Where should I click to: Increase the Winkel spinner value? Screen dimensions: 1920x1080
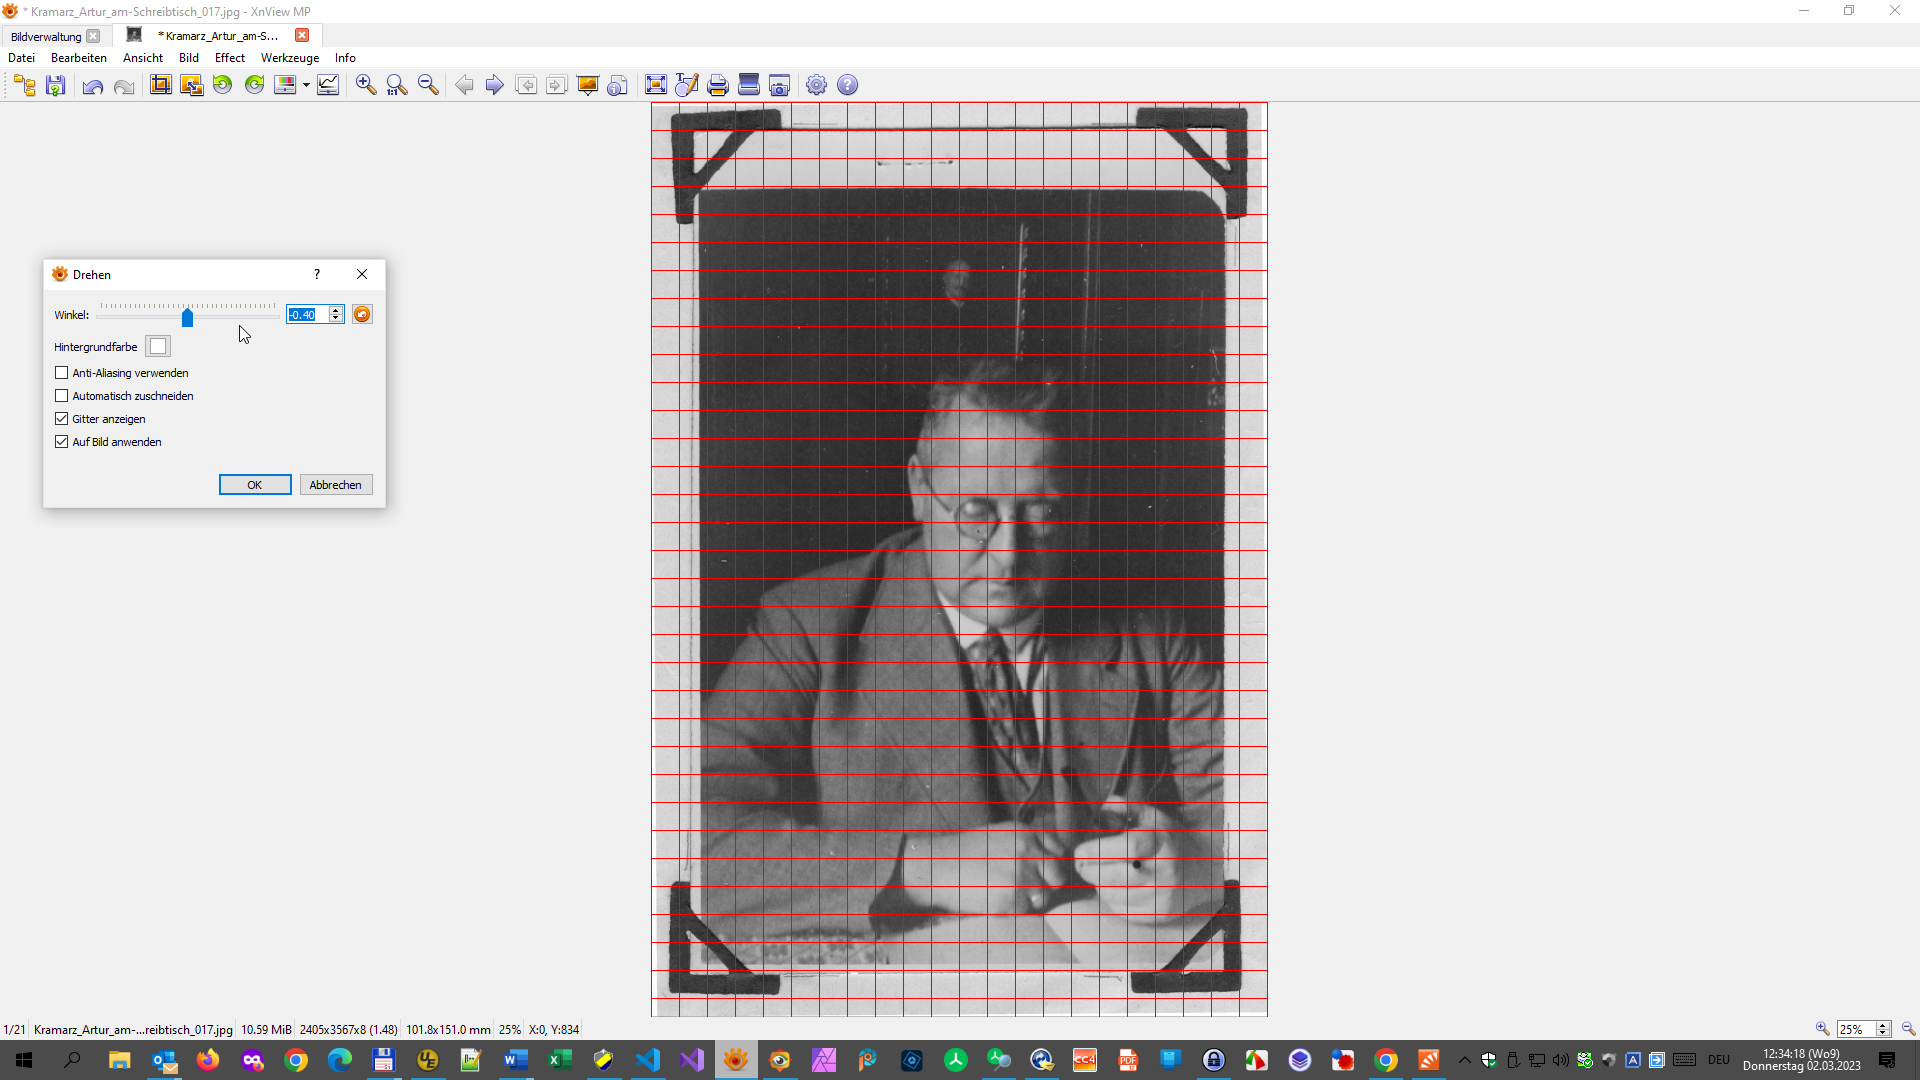coord(336,310)
